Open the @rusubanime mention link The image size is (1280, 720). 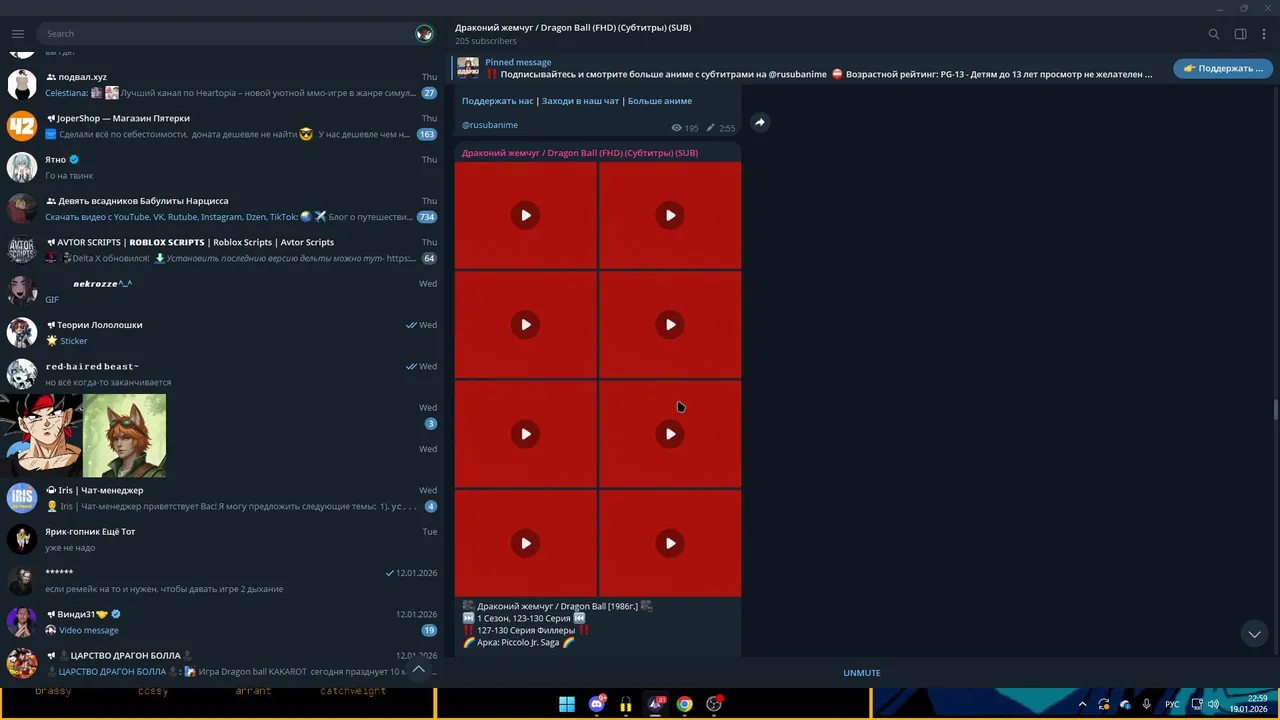(489, 125)
